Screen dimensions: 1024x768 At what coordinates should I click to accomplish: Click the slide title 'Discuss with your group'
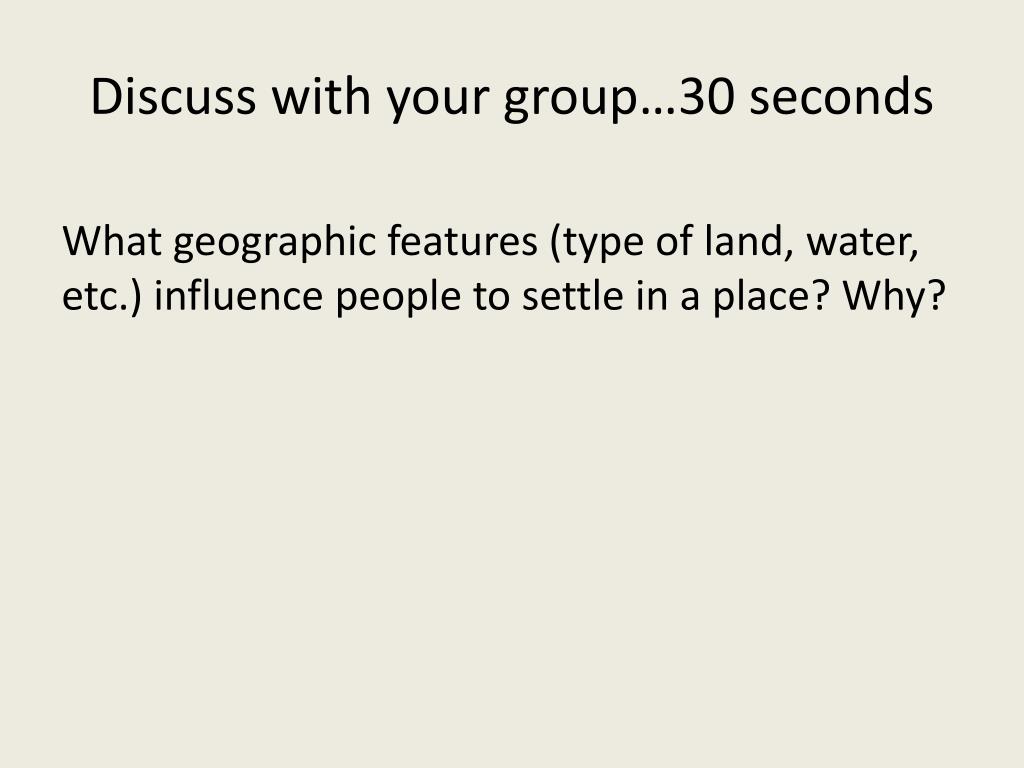point(511,97)
